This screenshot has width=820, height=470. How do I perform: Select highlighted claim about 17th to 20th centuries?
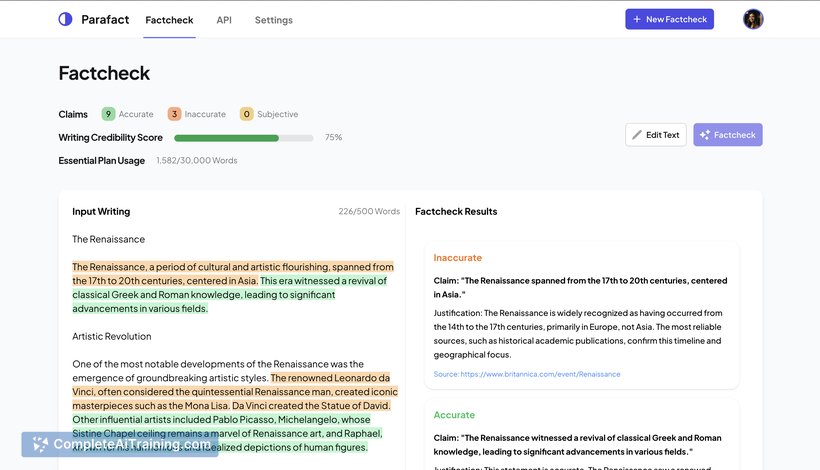pos(233,273)
